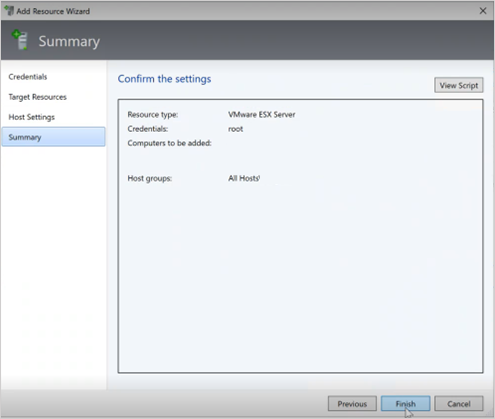Switch to the Host Settings step
Screen dimensions: 495x419
[x=31, y=117]
